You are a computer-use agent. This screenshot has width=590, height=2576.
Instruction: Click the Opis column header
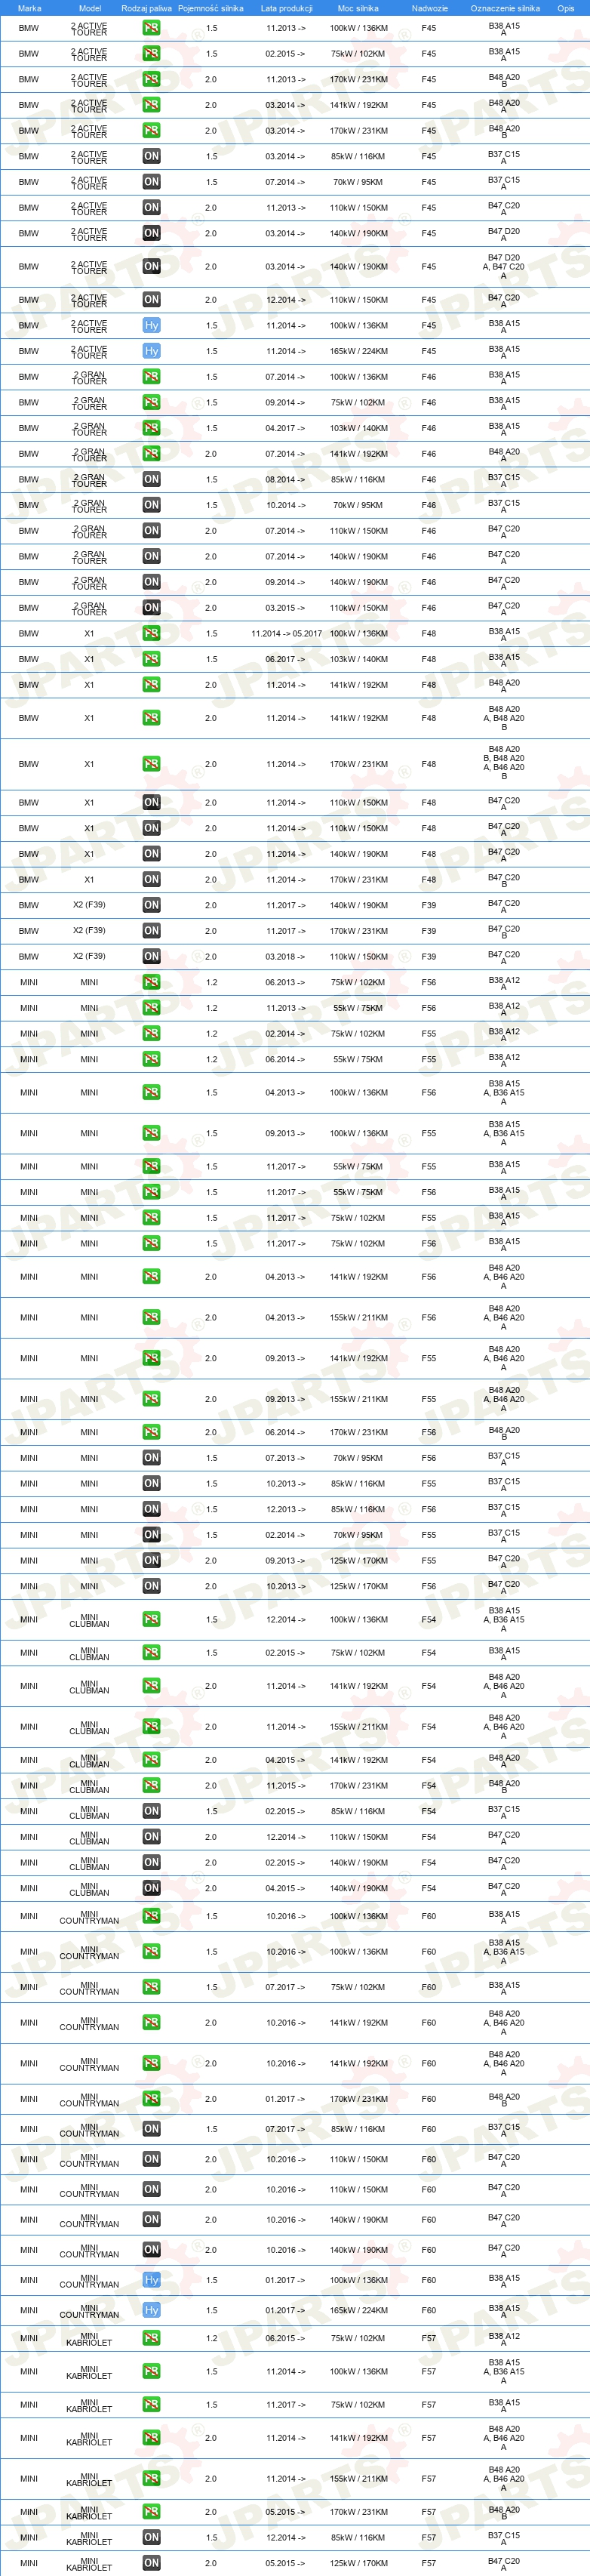566,8
